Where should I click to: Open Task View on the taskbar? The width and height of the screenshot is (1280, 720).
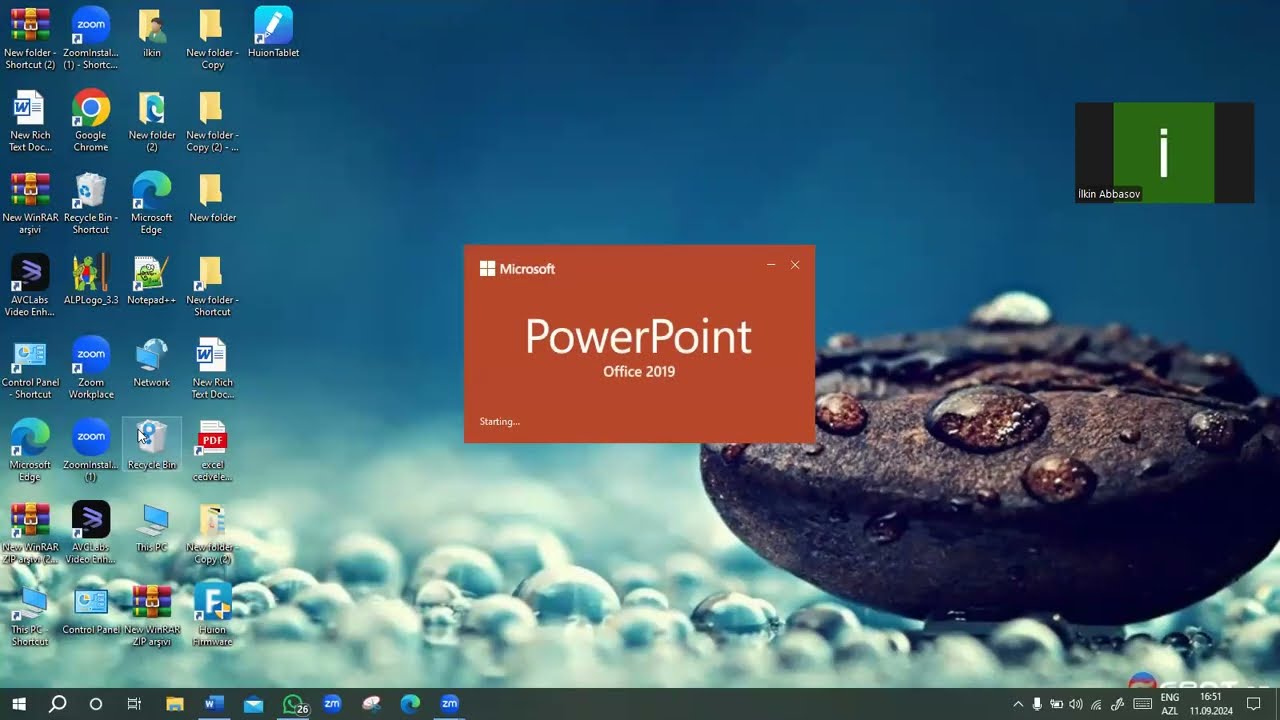point(134,704)
